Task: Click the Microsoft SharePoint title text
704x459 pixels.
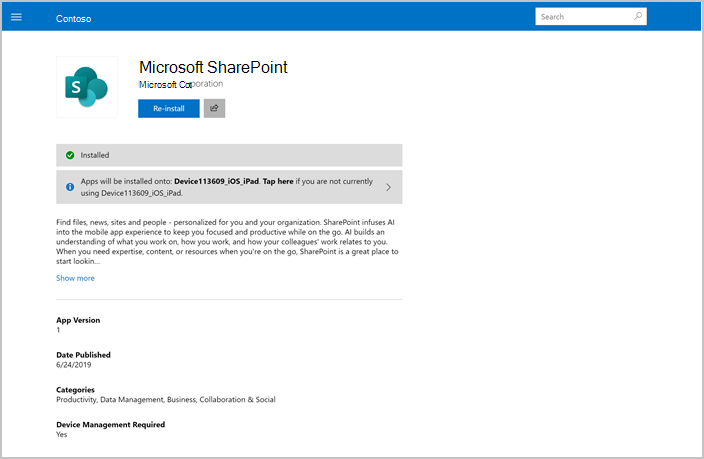Action: click(213, 67)
